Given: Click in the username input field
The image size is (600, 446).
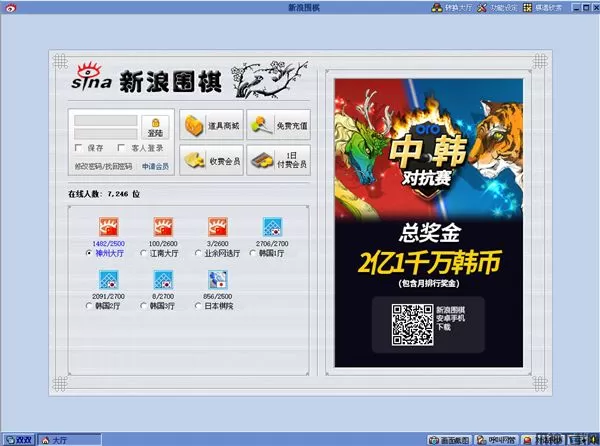Looking at the screenshot, I should click(x=106, y=120).
